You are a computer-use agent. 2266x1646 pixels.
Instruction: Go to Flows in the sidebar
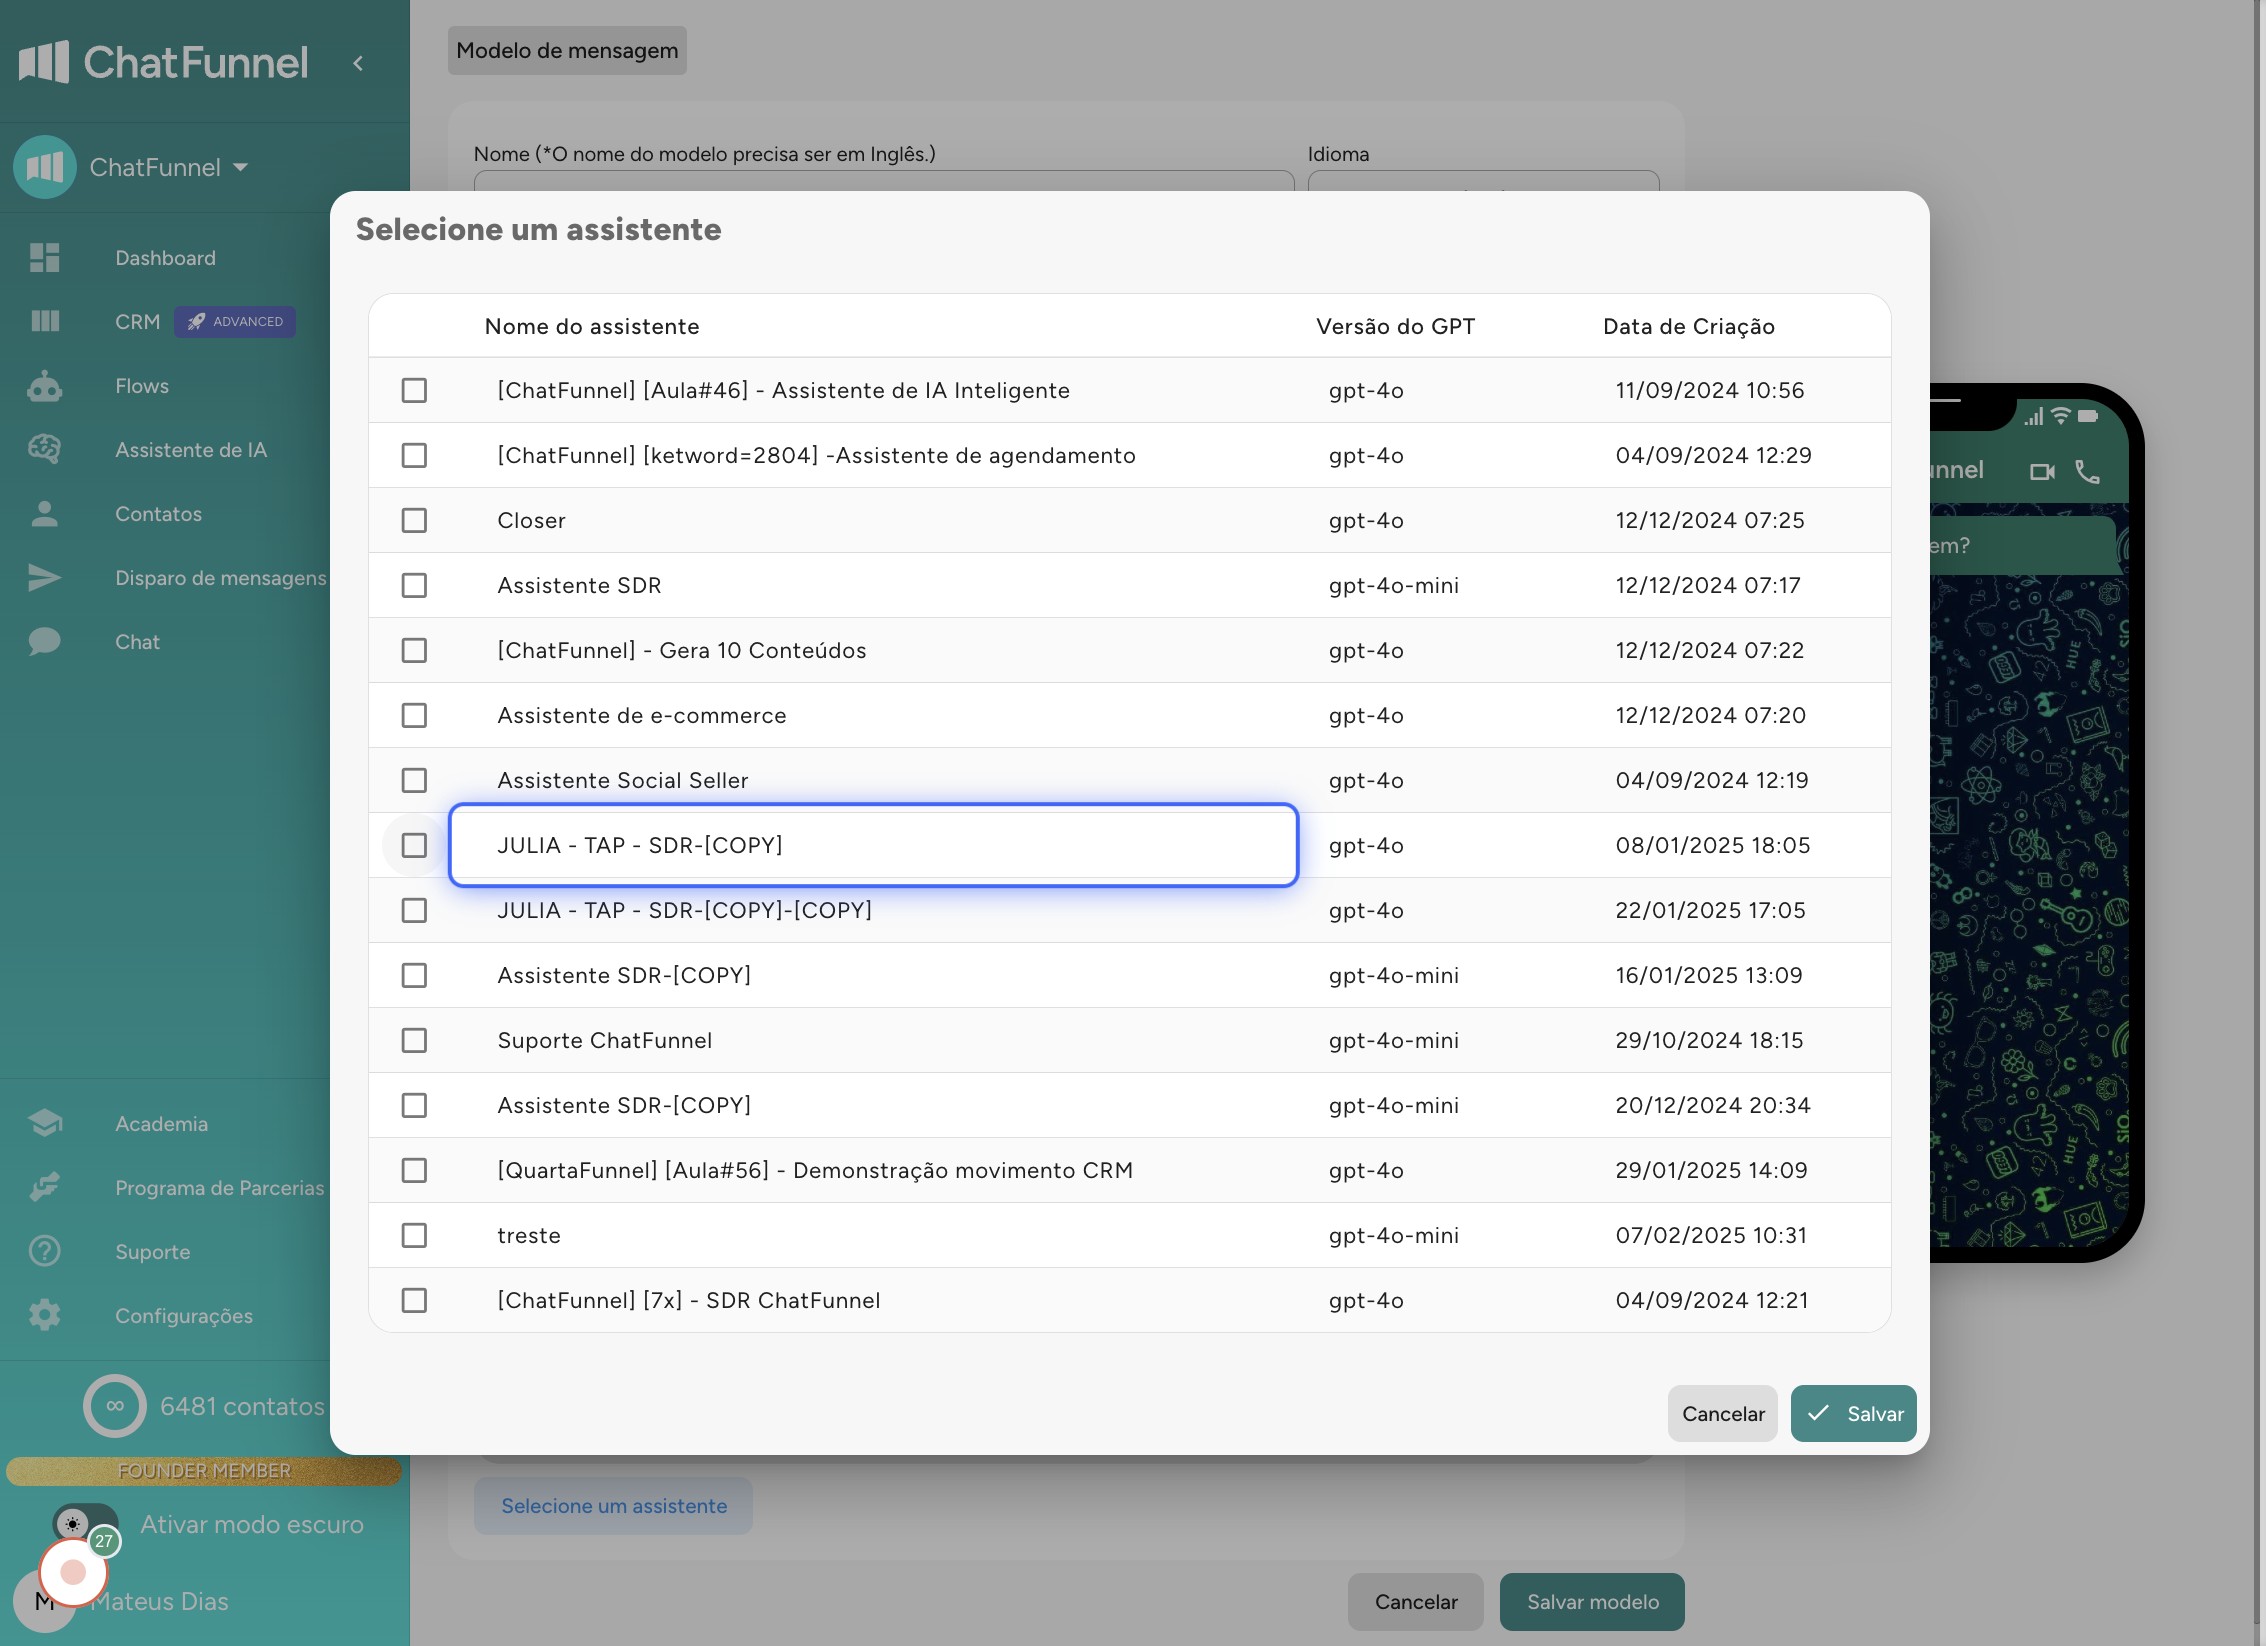pyautogui.click(x=142, y=386)
